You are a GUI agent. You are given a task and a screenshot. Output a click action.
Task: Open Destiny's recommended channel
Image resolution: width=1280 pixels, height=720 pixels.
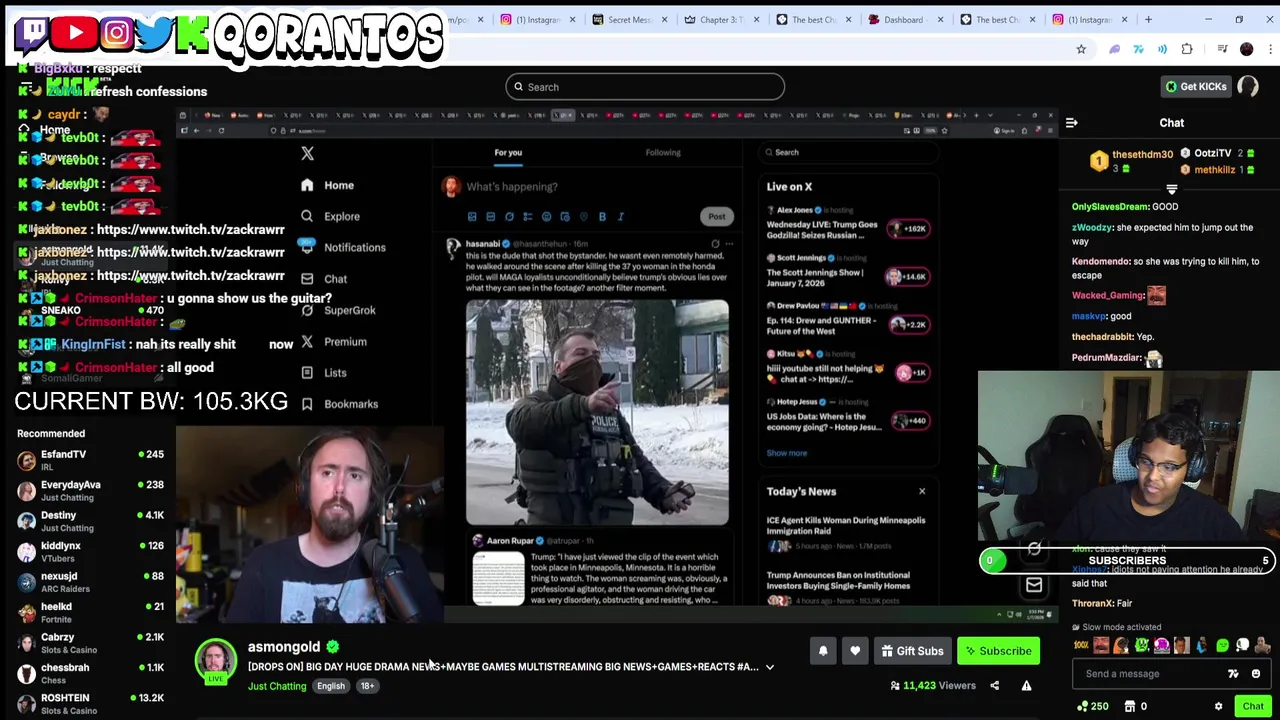[x=90, y=521]
